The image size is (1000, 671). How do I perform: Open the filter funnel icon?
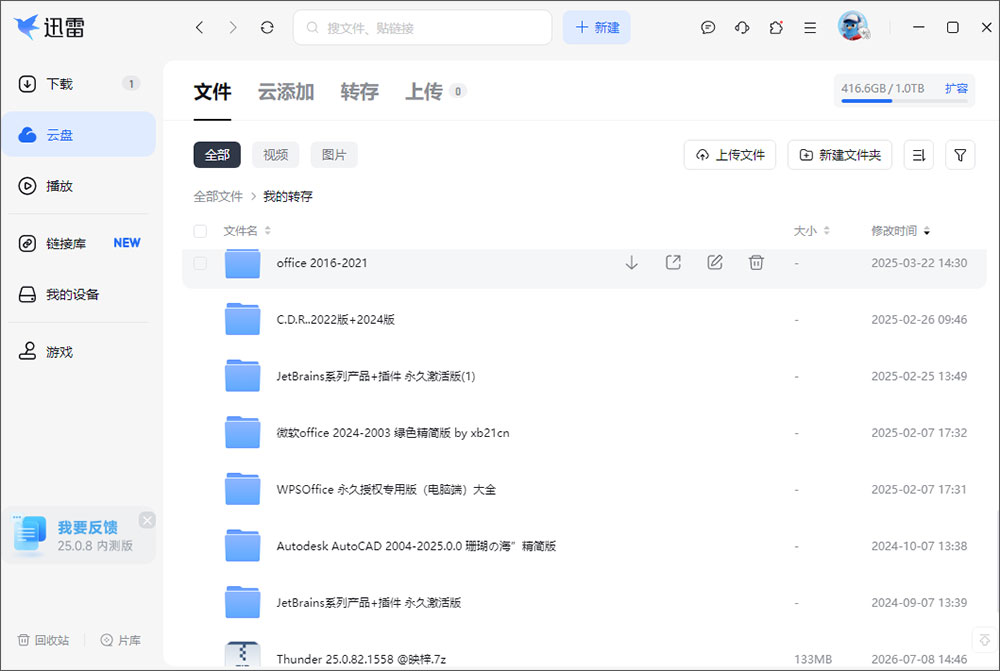[x=960, y=155]
